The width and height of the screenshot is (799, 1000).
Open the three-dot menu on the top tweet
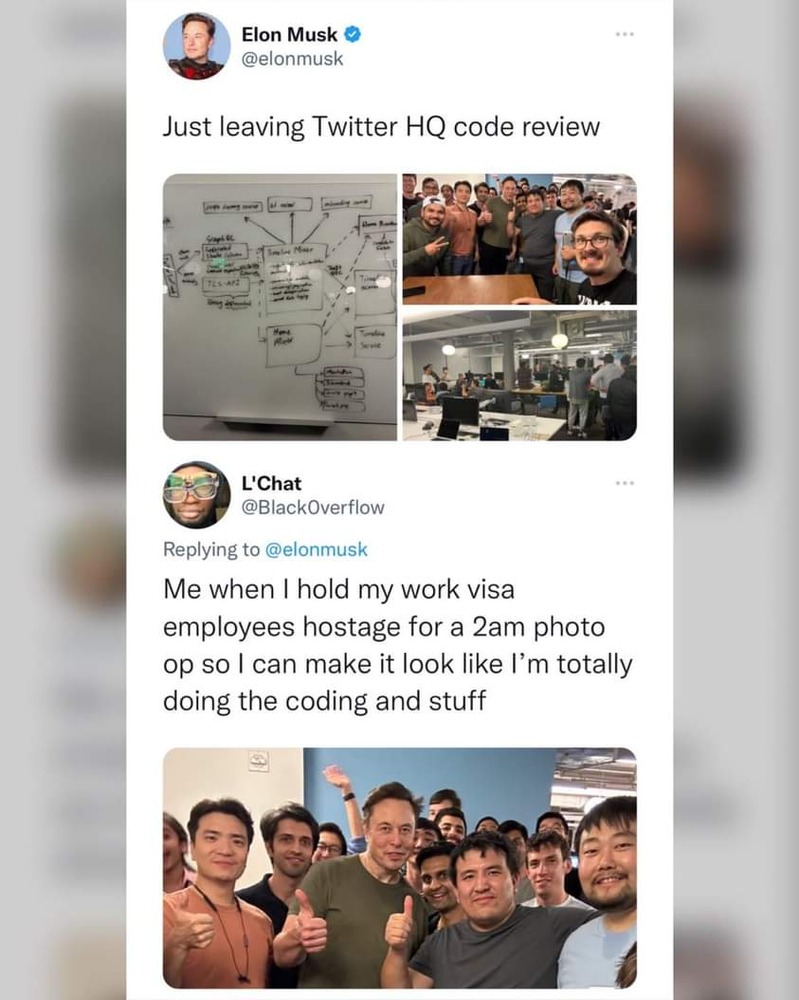625,34
